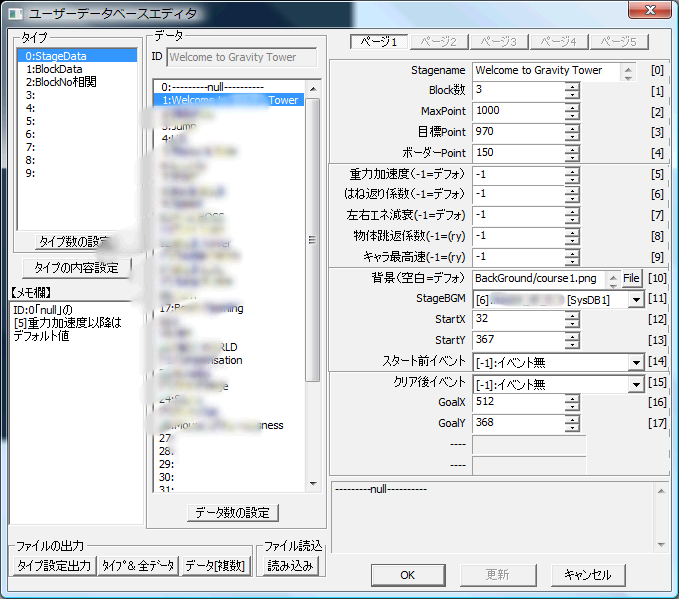The image size is (679, 599).
Task: Click the ID name field
Action: [x=242, y=57]
